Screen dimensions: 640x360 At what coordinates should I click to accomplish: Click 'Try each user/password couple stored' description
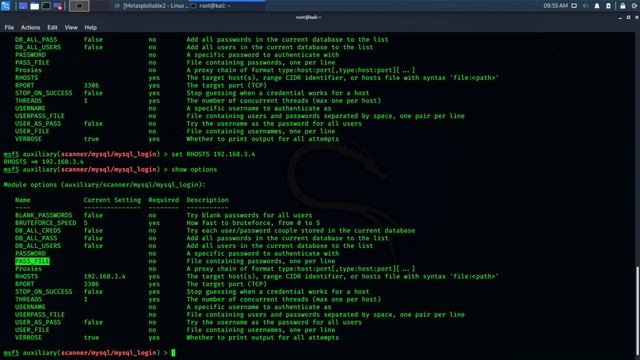click(x=301, y=231)
